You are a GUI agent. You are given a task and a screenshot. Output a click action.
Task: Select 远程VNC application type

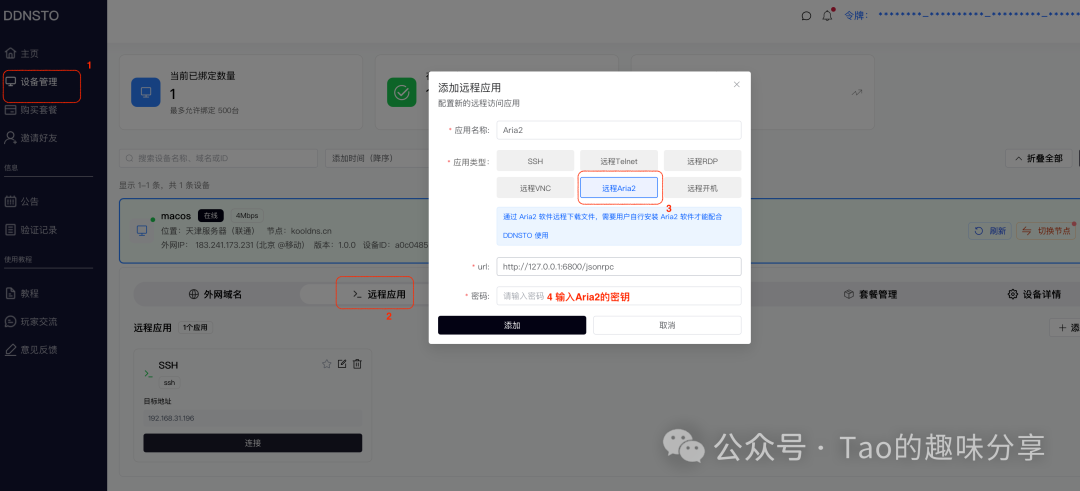click(535, 187)
